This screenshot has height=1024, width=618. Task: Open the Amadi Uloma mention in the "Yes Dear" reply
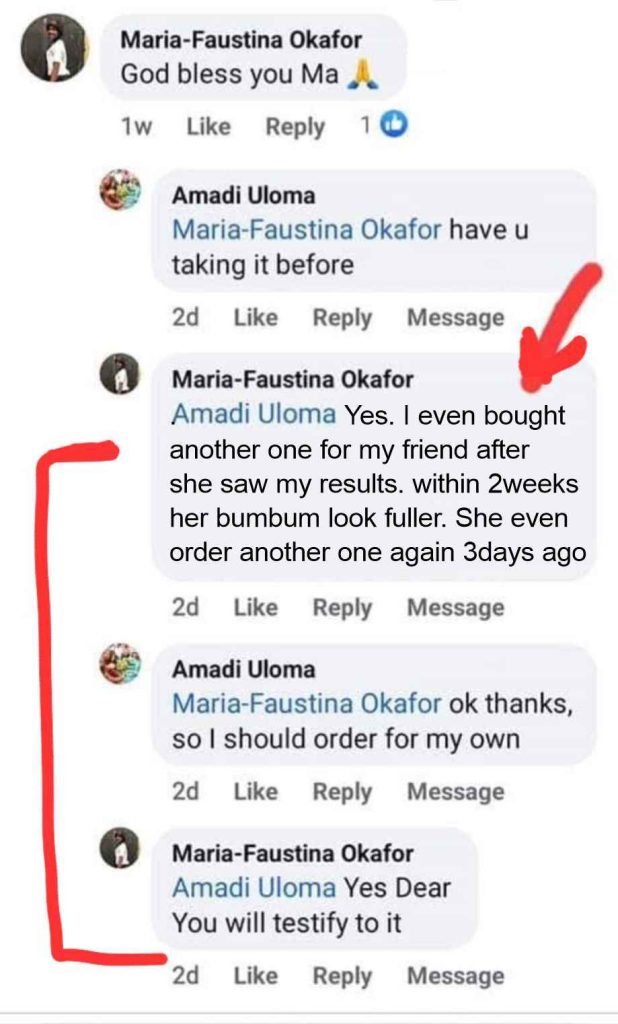[253, 887]
